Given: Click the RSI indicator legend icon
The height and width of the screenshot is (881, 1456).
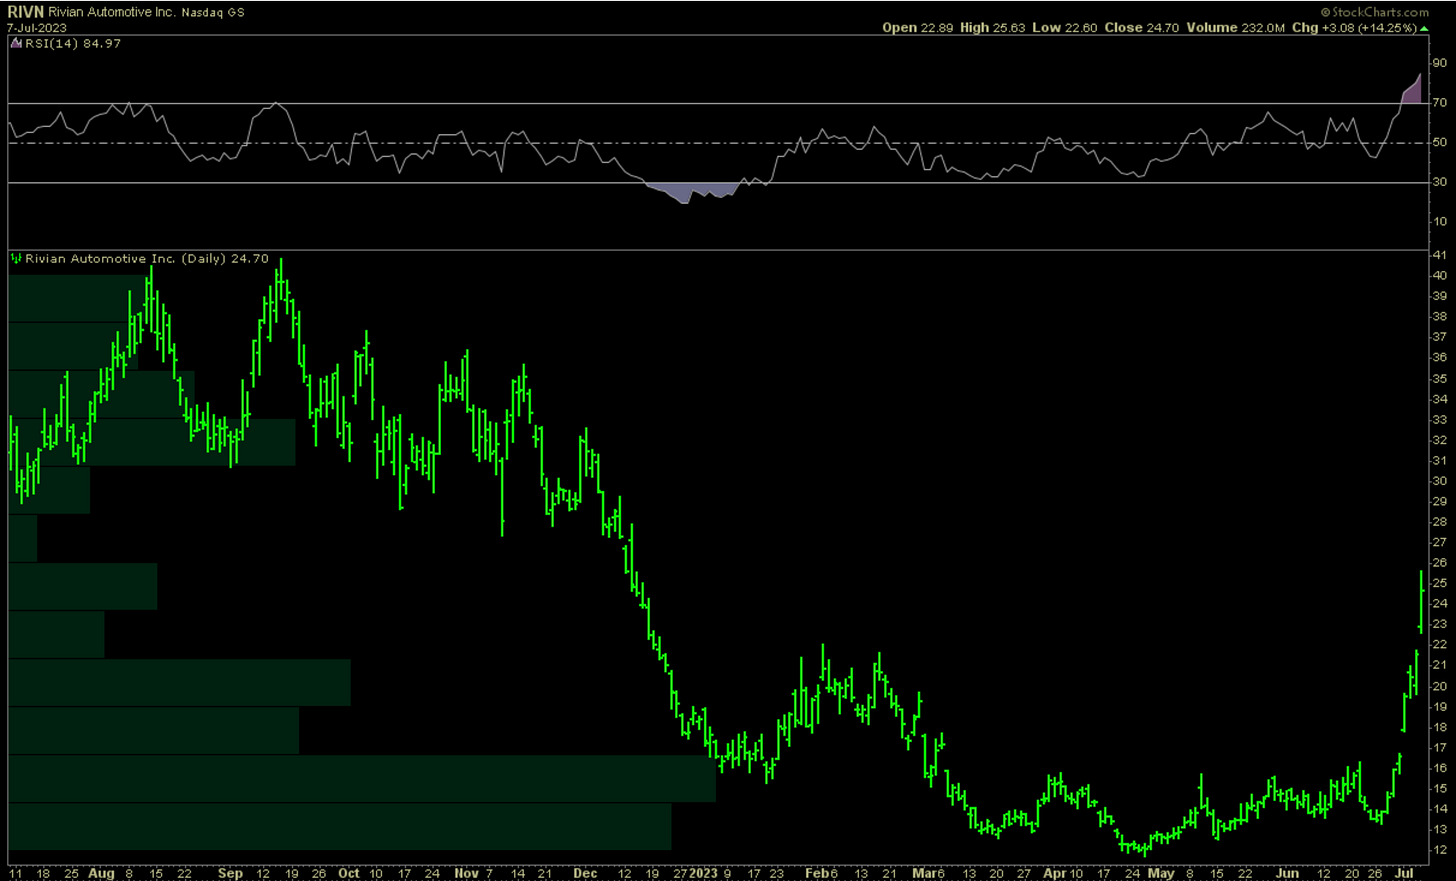Looking at the screenshot, I should [15, 44].
